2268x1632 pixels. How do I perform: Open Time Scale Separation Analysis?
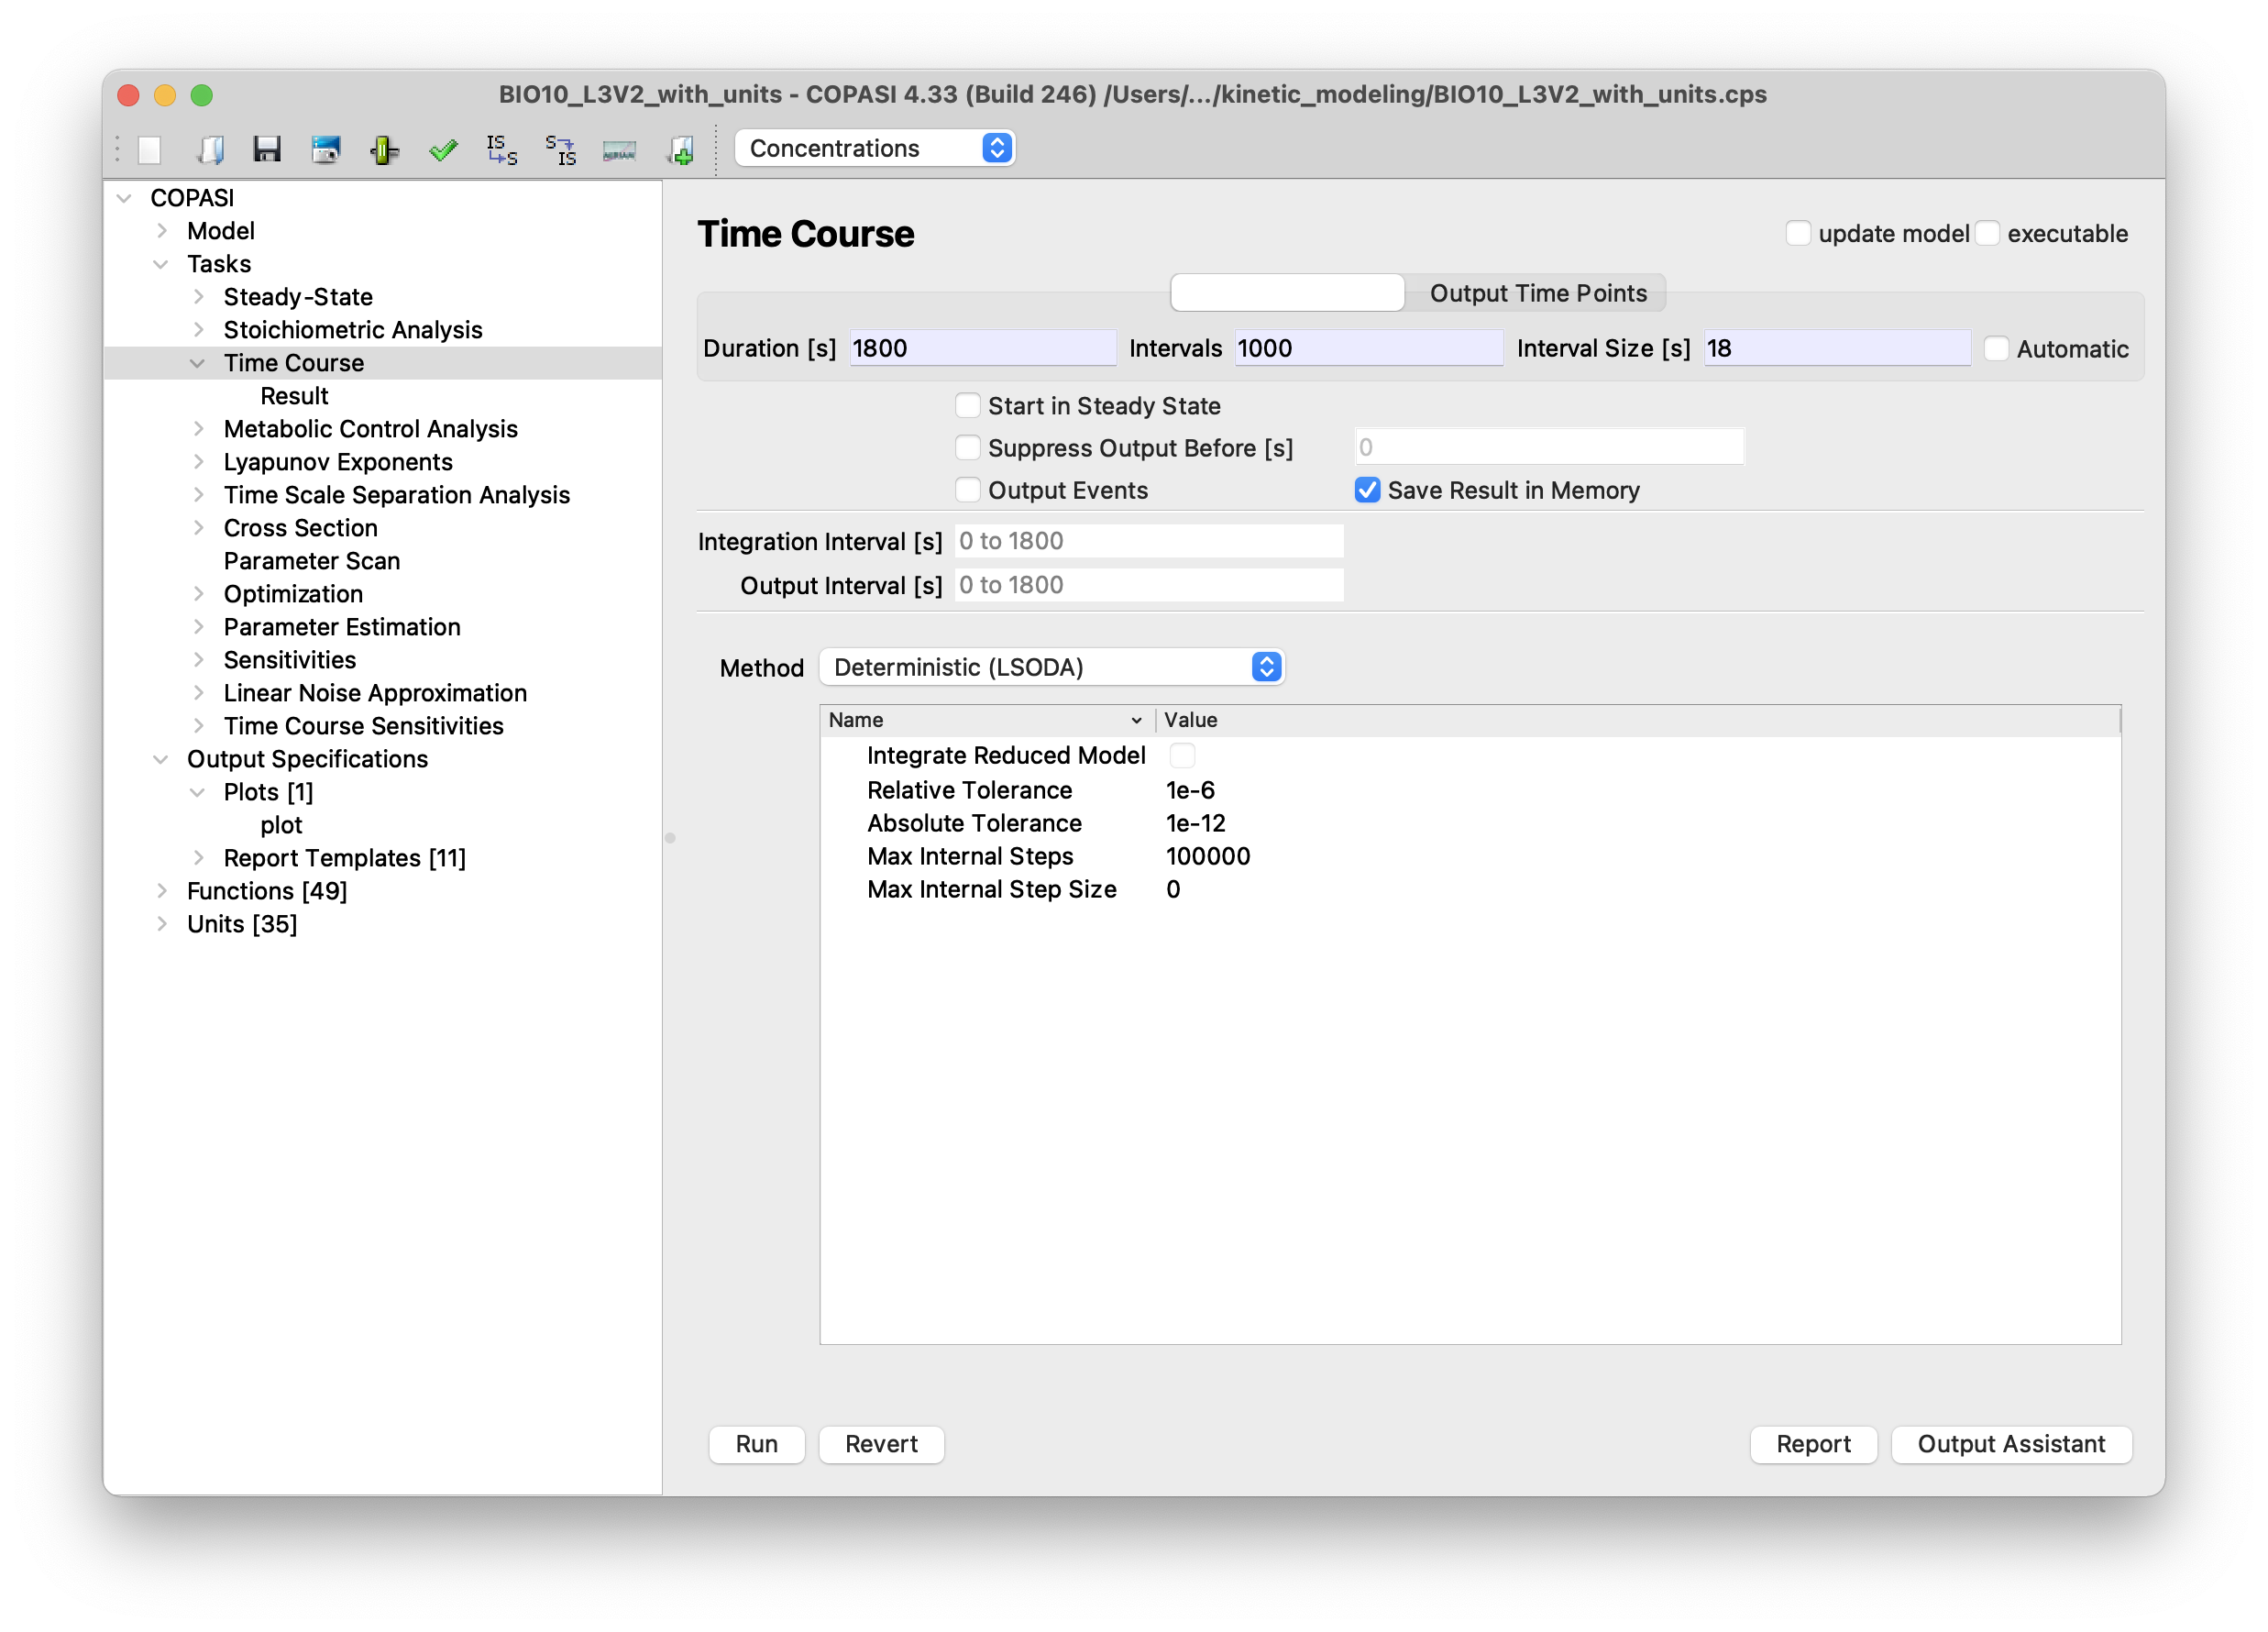coord(397,495)
